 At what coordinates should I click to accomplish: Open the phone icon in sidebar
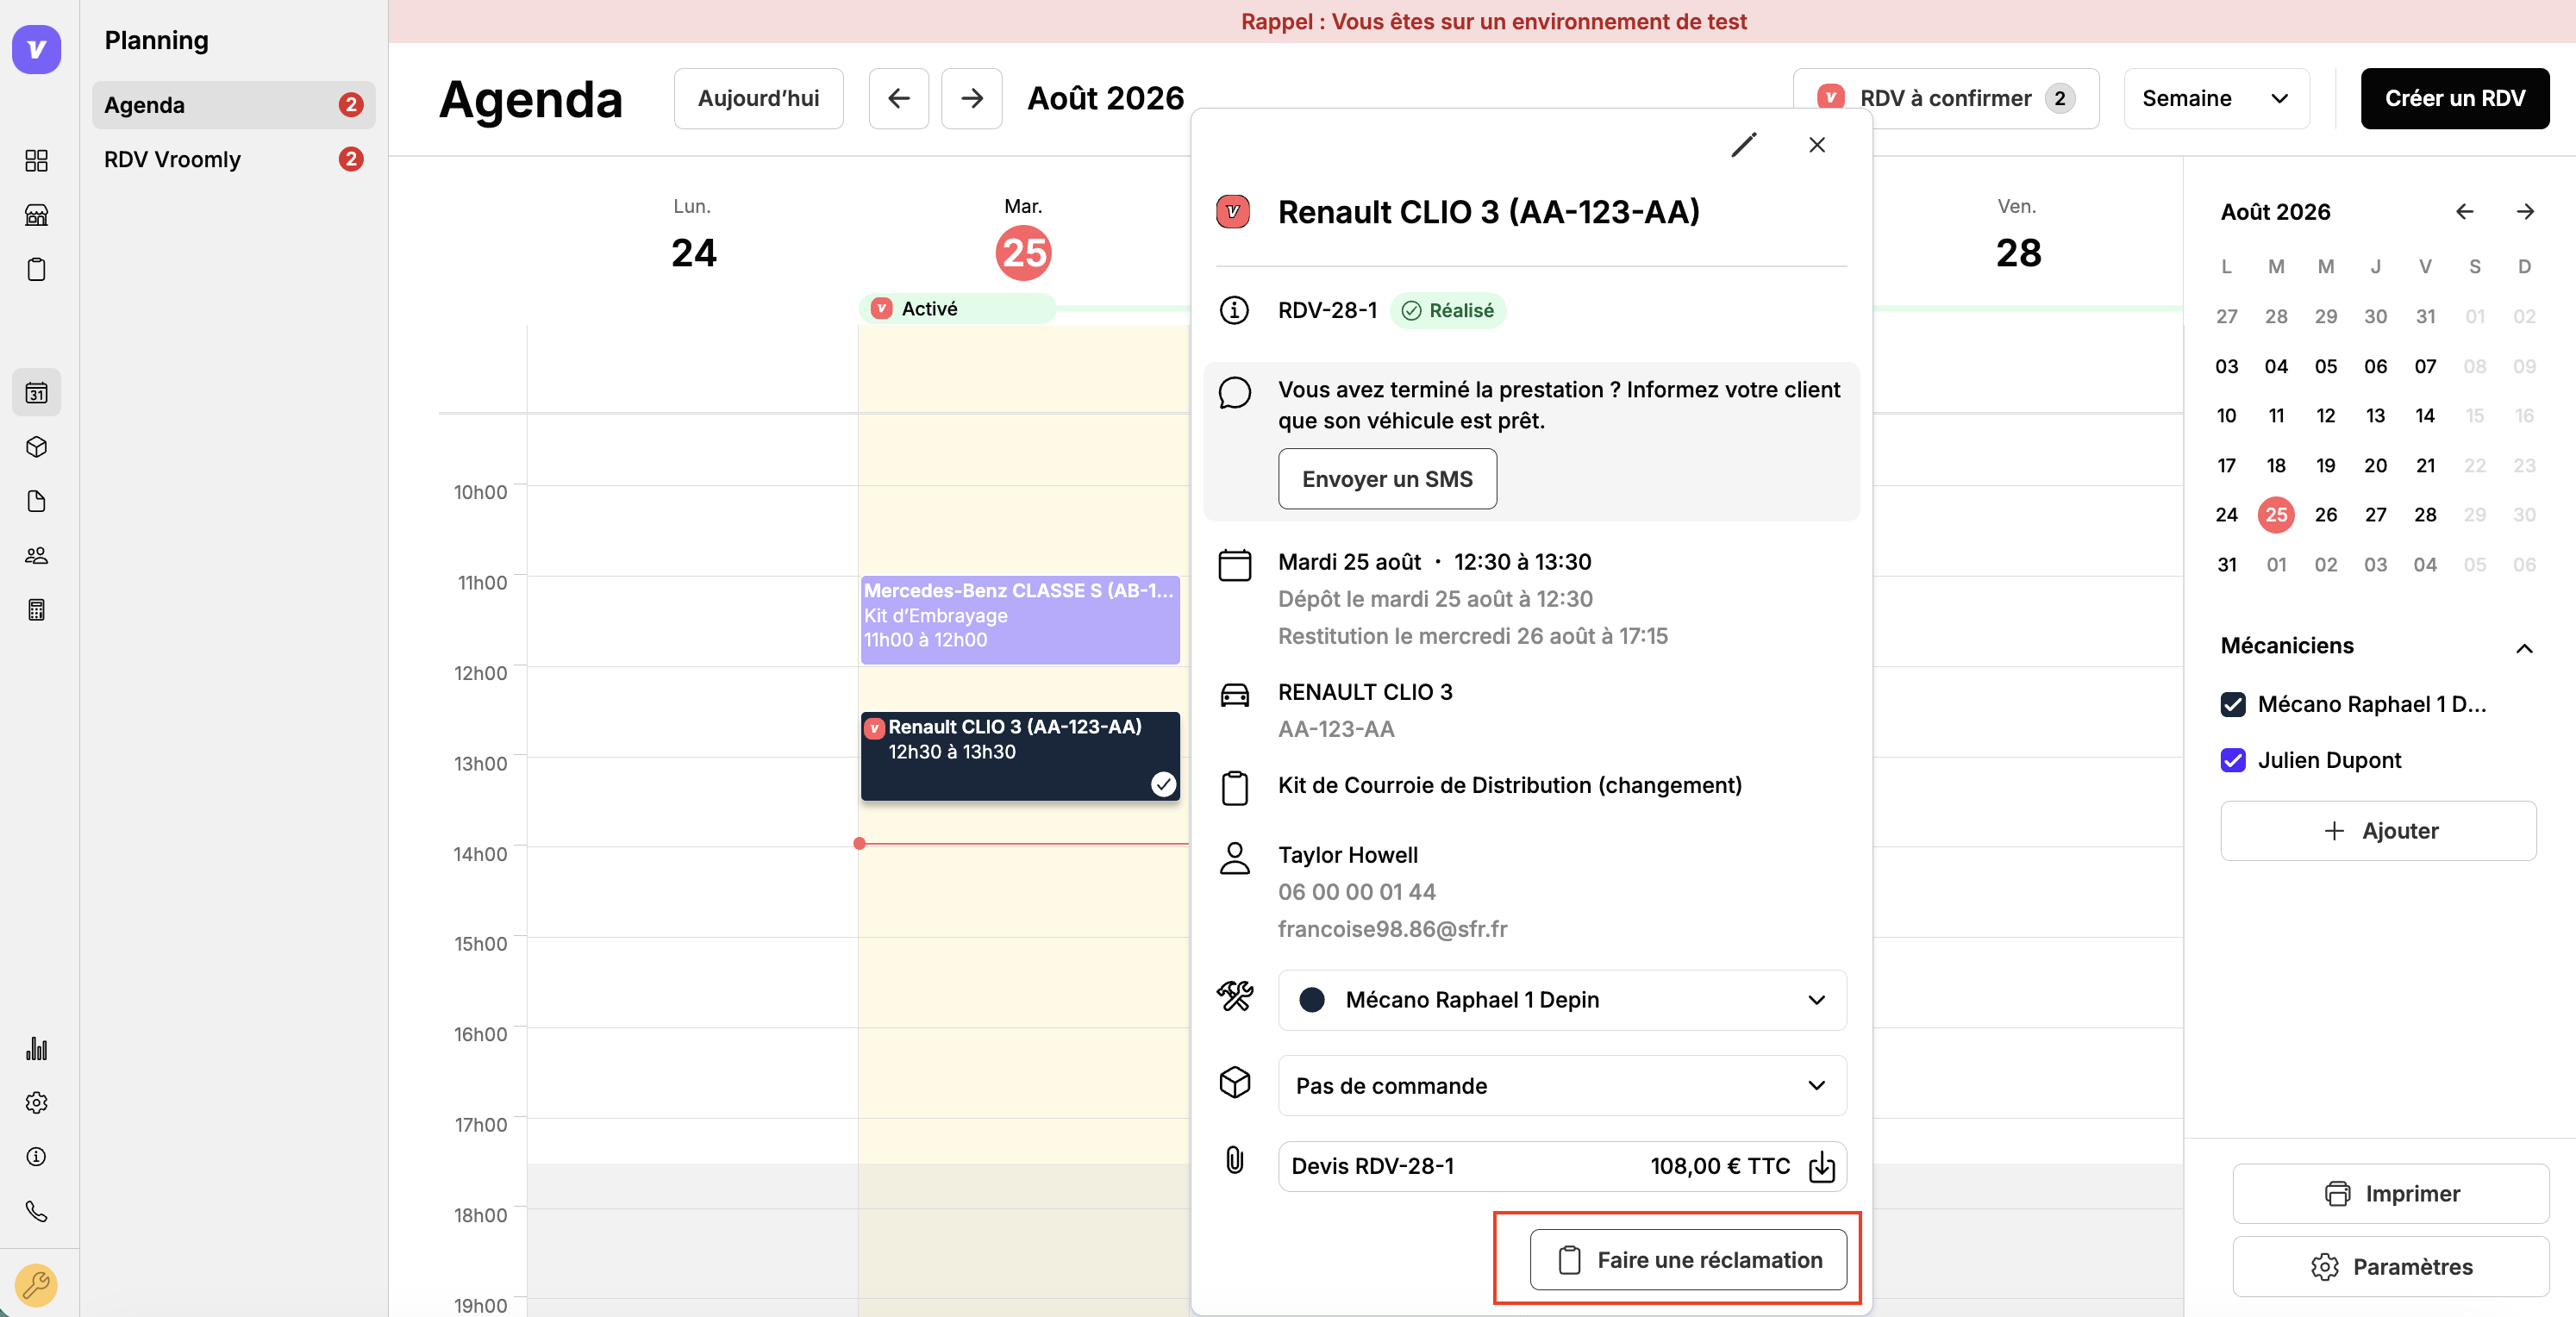[36, 1211]
